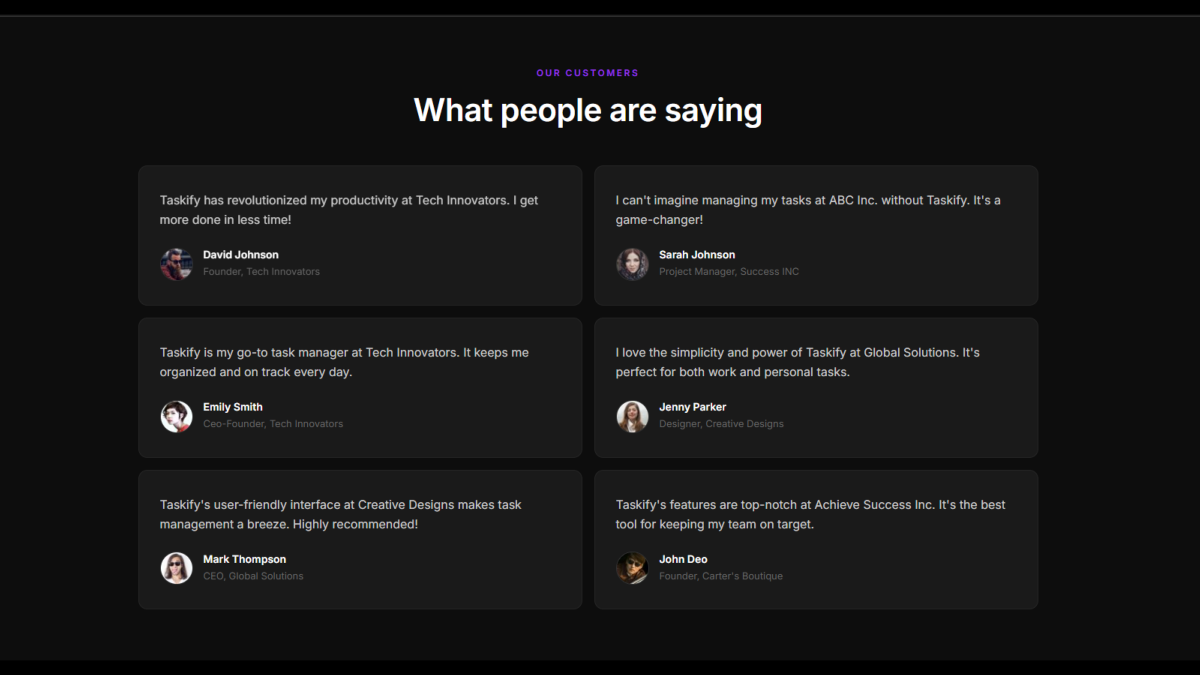Screen dimensions: 1200x675
Task: Open Mark Thompson's profile avatar
Action: 176,568
